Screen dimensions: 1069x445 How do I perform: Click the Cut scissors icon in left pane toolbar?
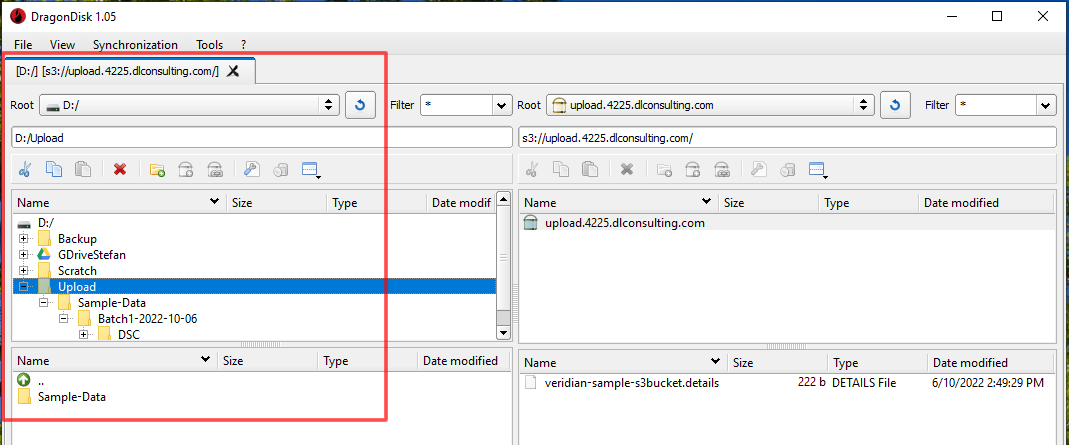coord(25,169)
